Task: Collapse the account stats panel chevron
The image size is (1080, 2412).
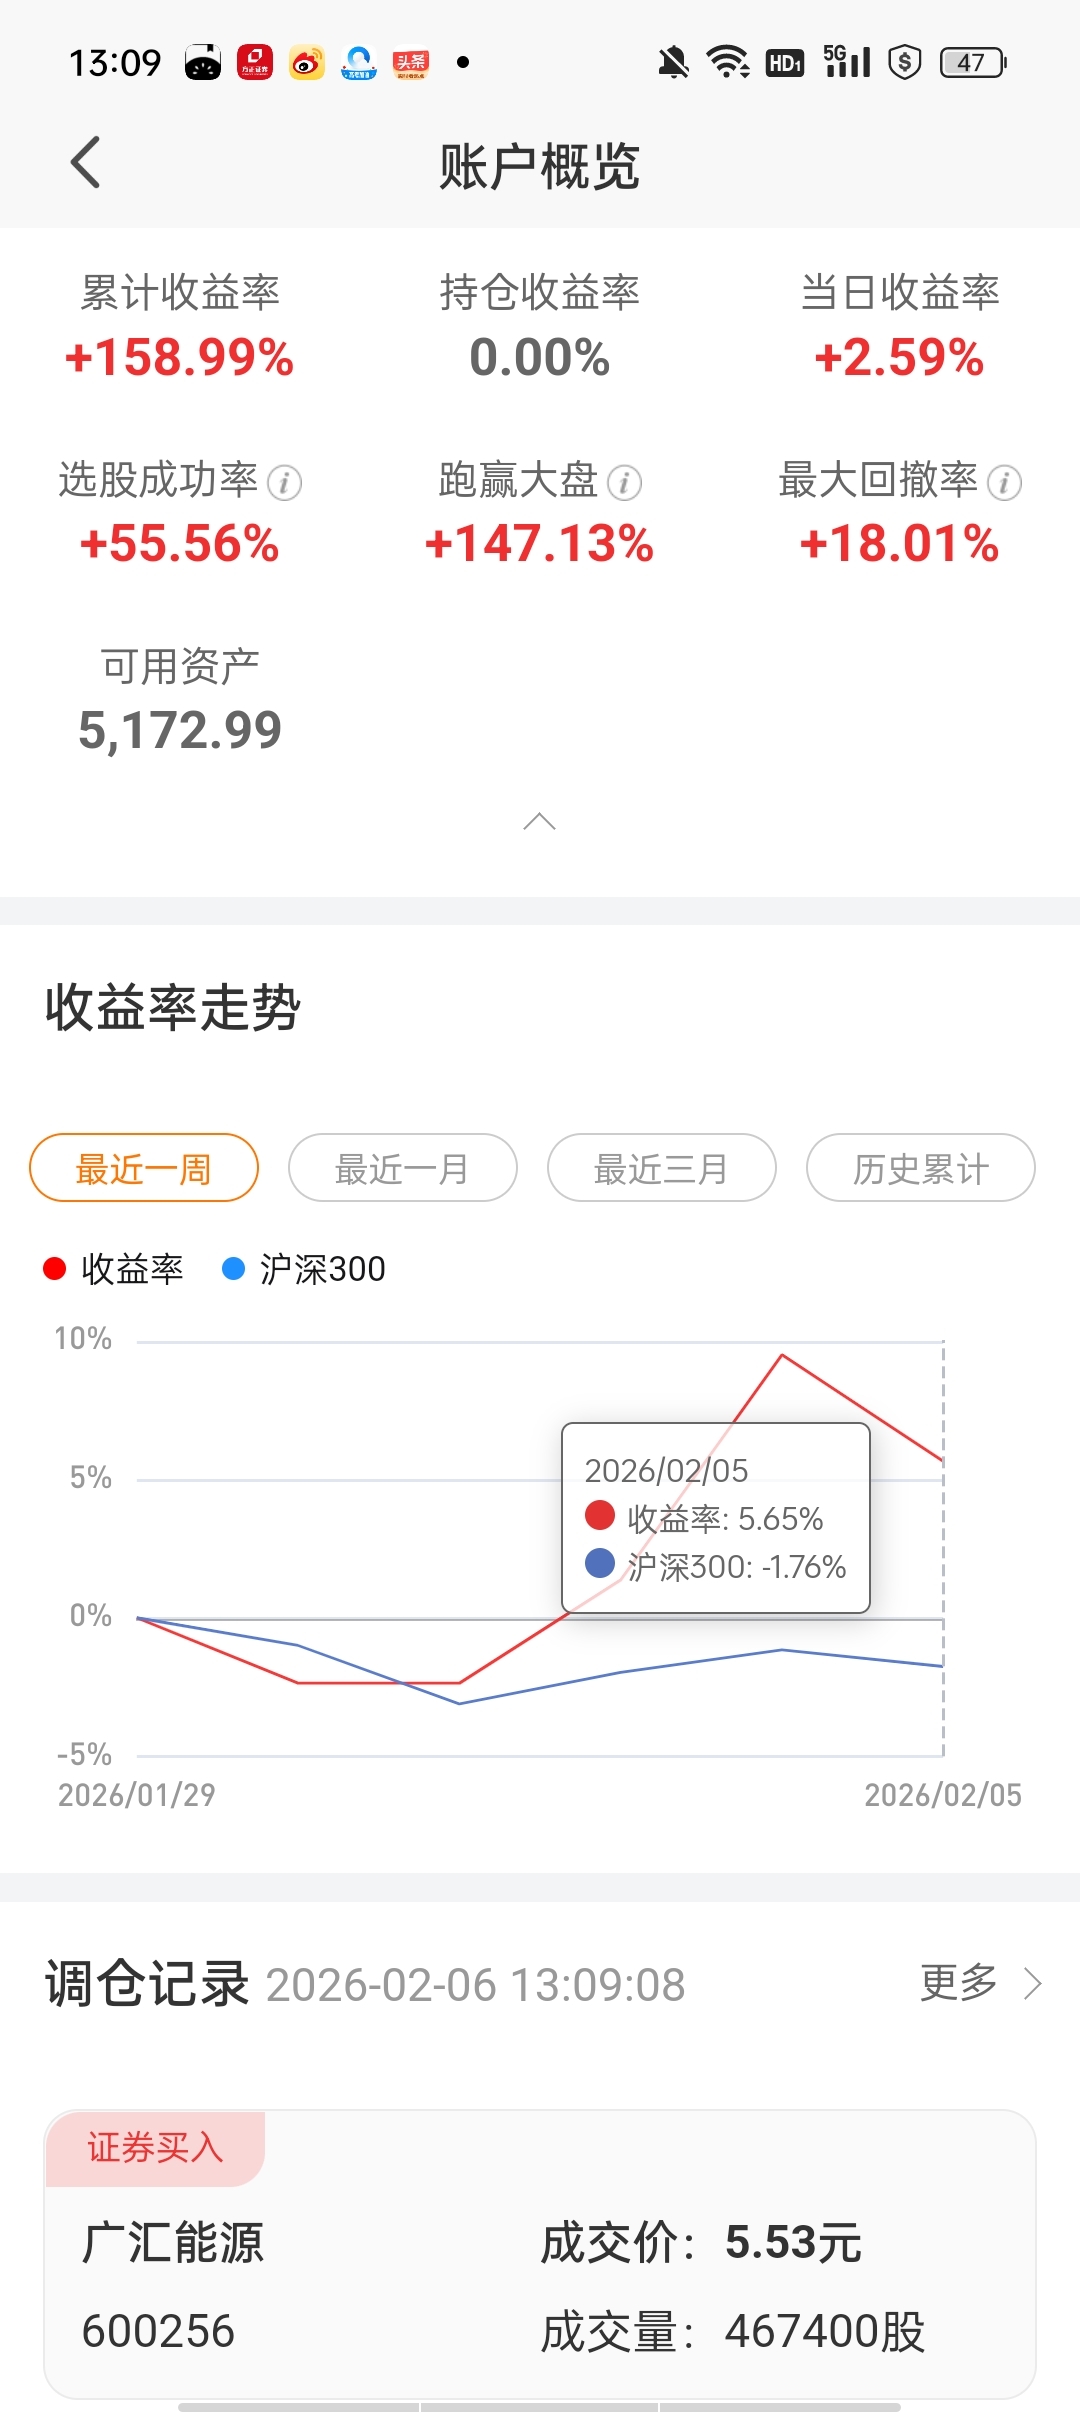Action: 539,822
